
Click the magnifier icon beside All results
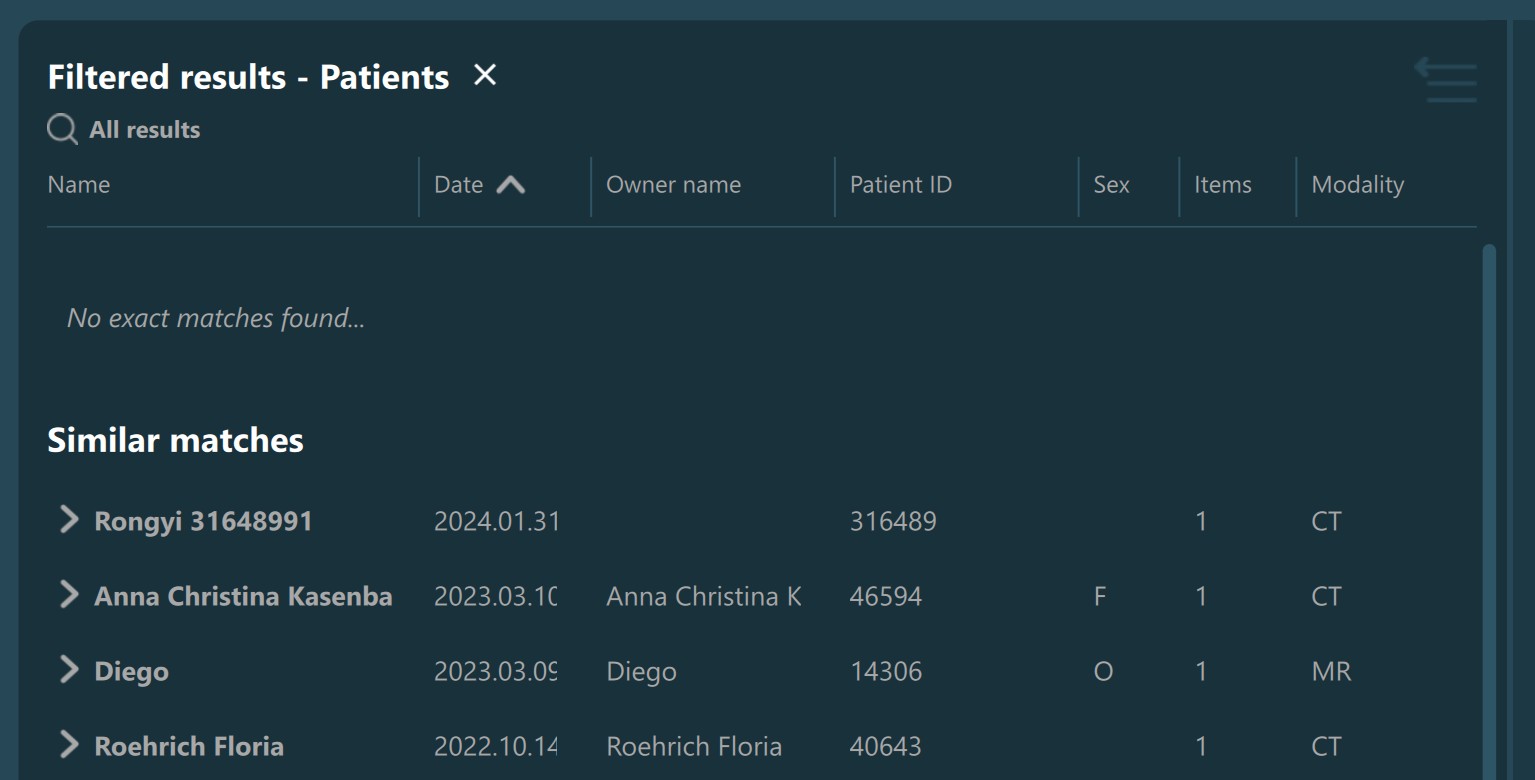(x=62, y=129)
